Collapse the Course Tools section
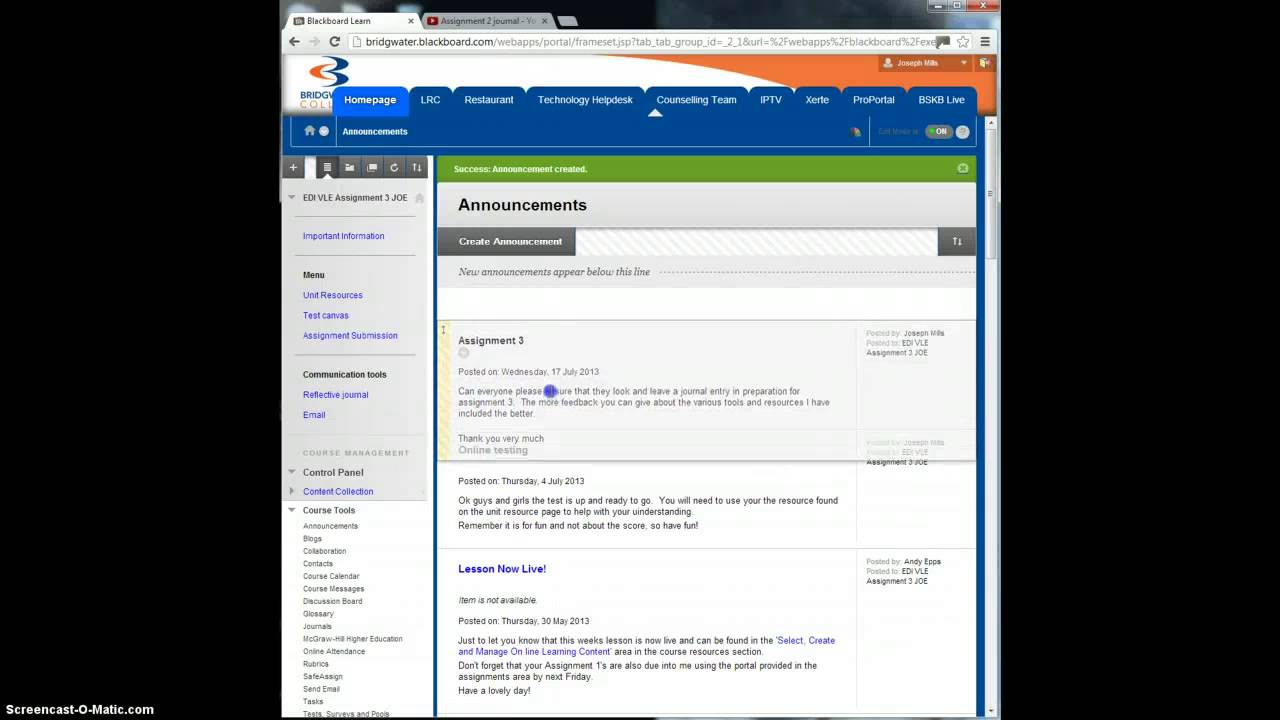 pos(292,510)
